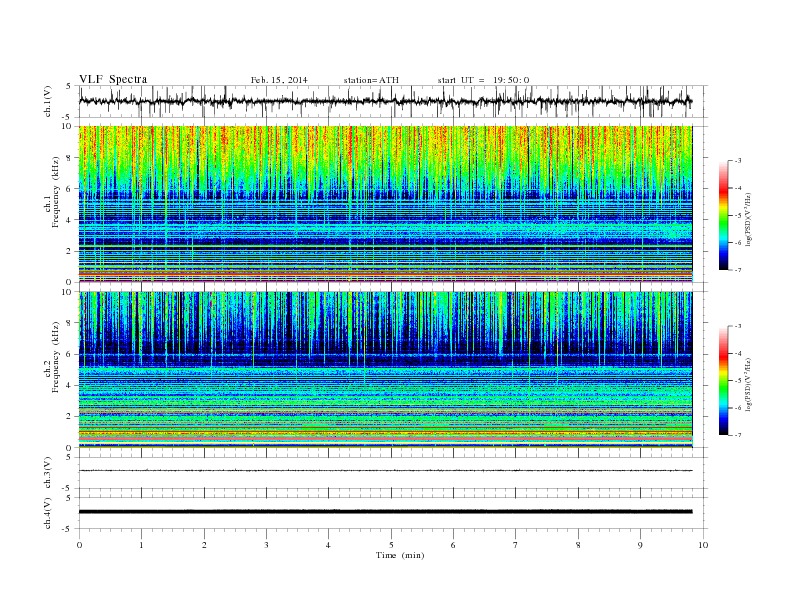Click the "ch.3(V)" axis label
Image resolution: width=792 pixels, height=612 pixels.
[48, 473]
